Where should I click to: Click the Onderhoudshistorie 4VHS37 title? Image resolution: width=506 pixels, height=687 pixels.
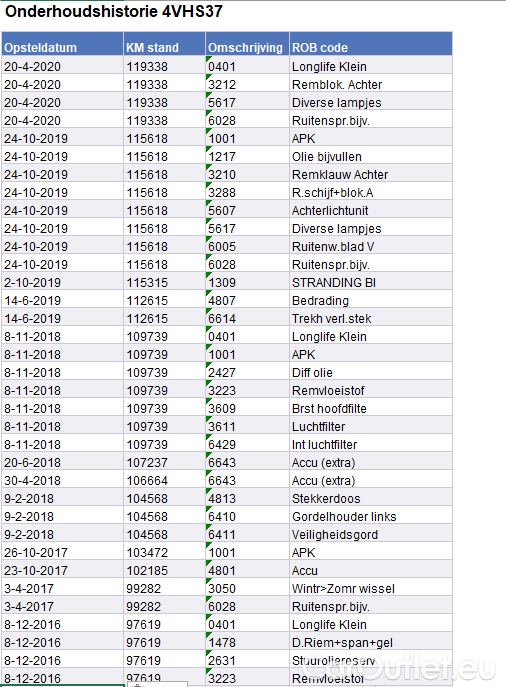tap(114, 11)
